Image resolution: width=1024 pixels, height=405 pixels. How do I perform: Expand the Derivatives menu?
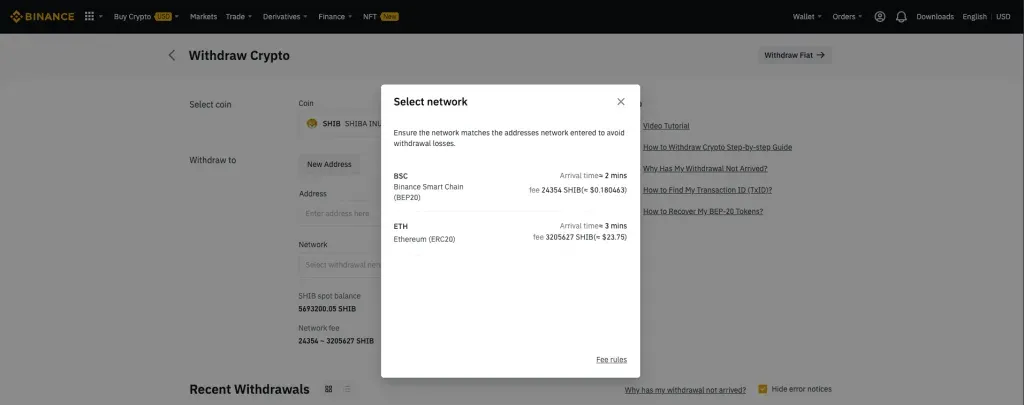coord(285,16)
